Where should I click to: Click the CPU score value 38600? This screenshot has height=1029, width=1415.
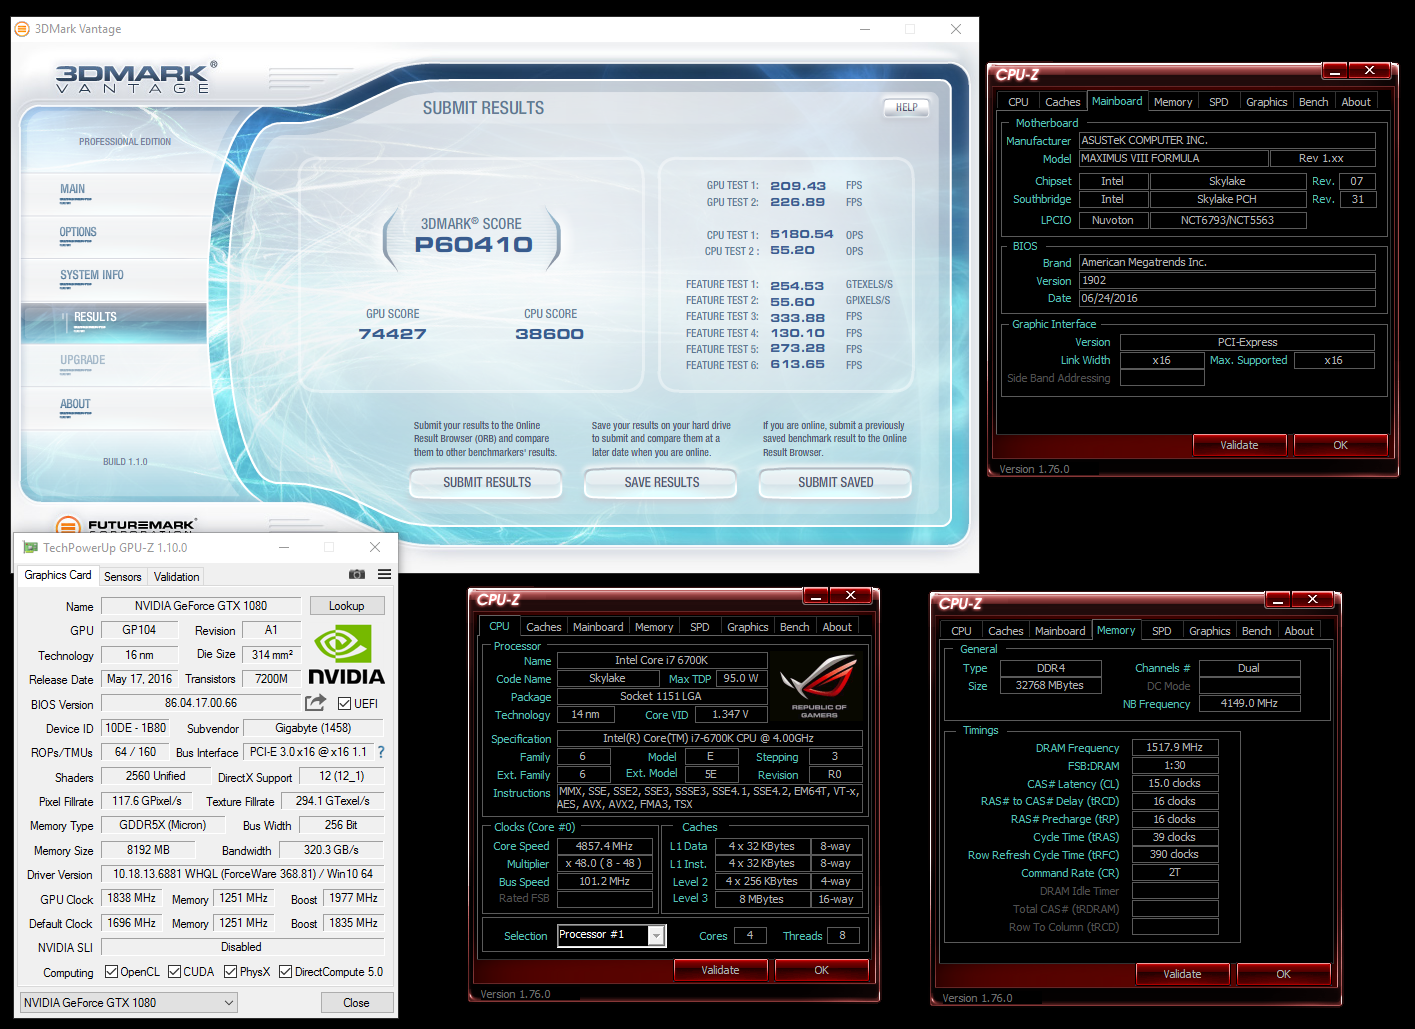(x=549, y=334)
